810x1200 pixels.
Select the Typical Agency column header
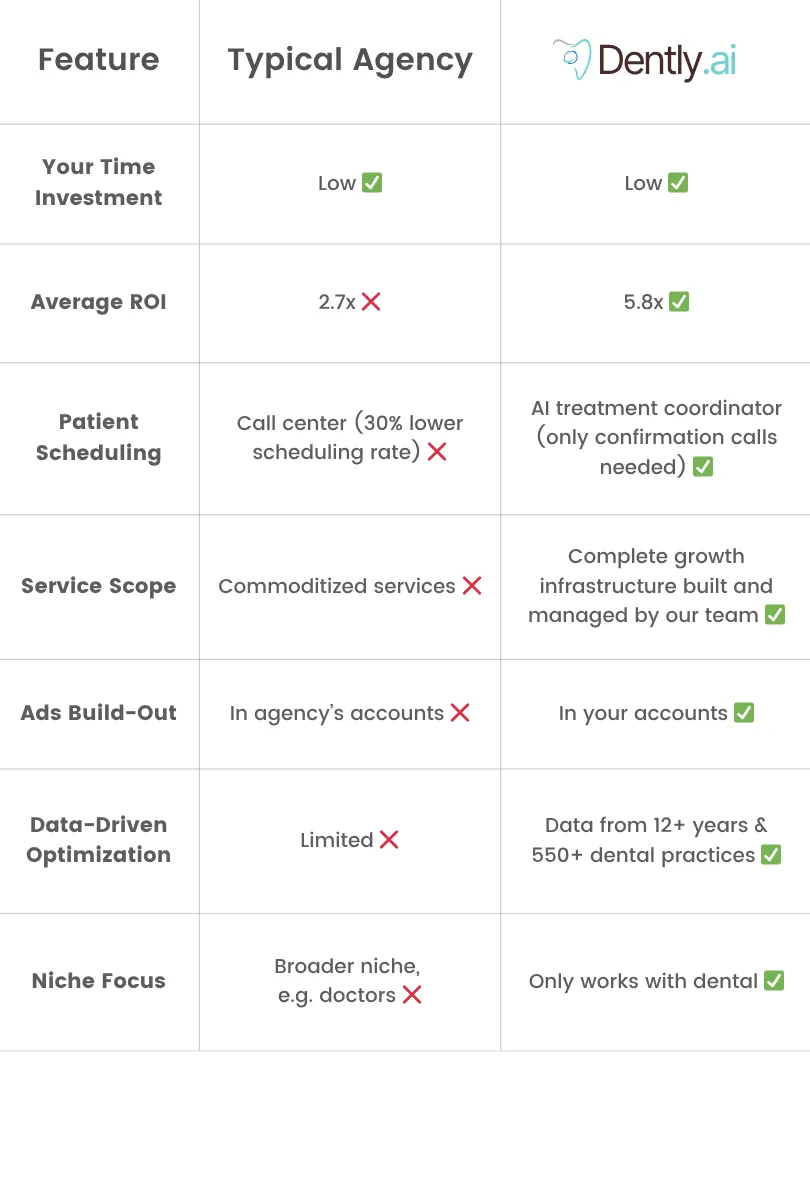point(350,60)
